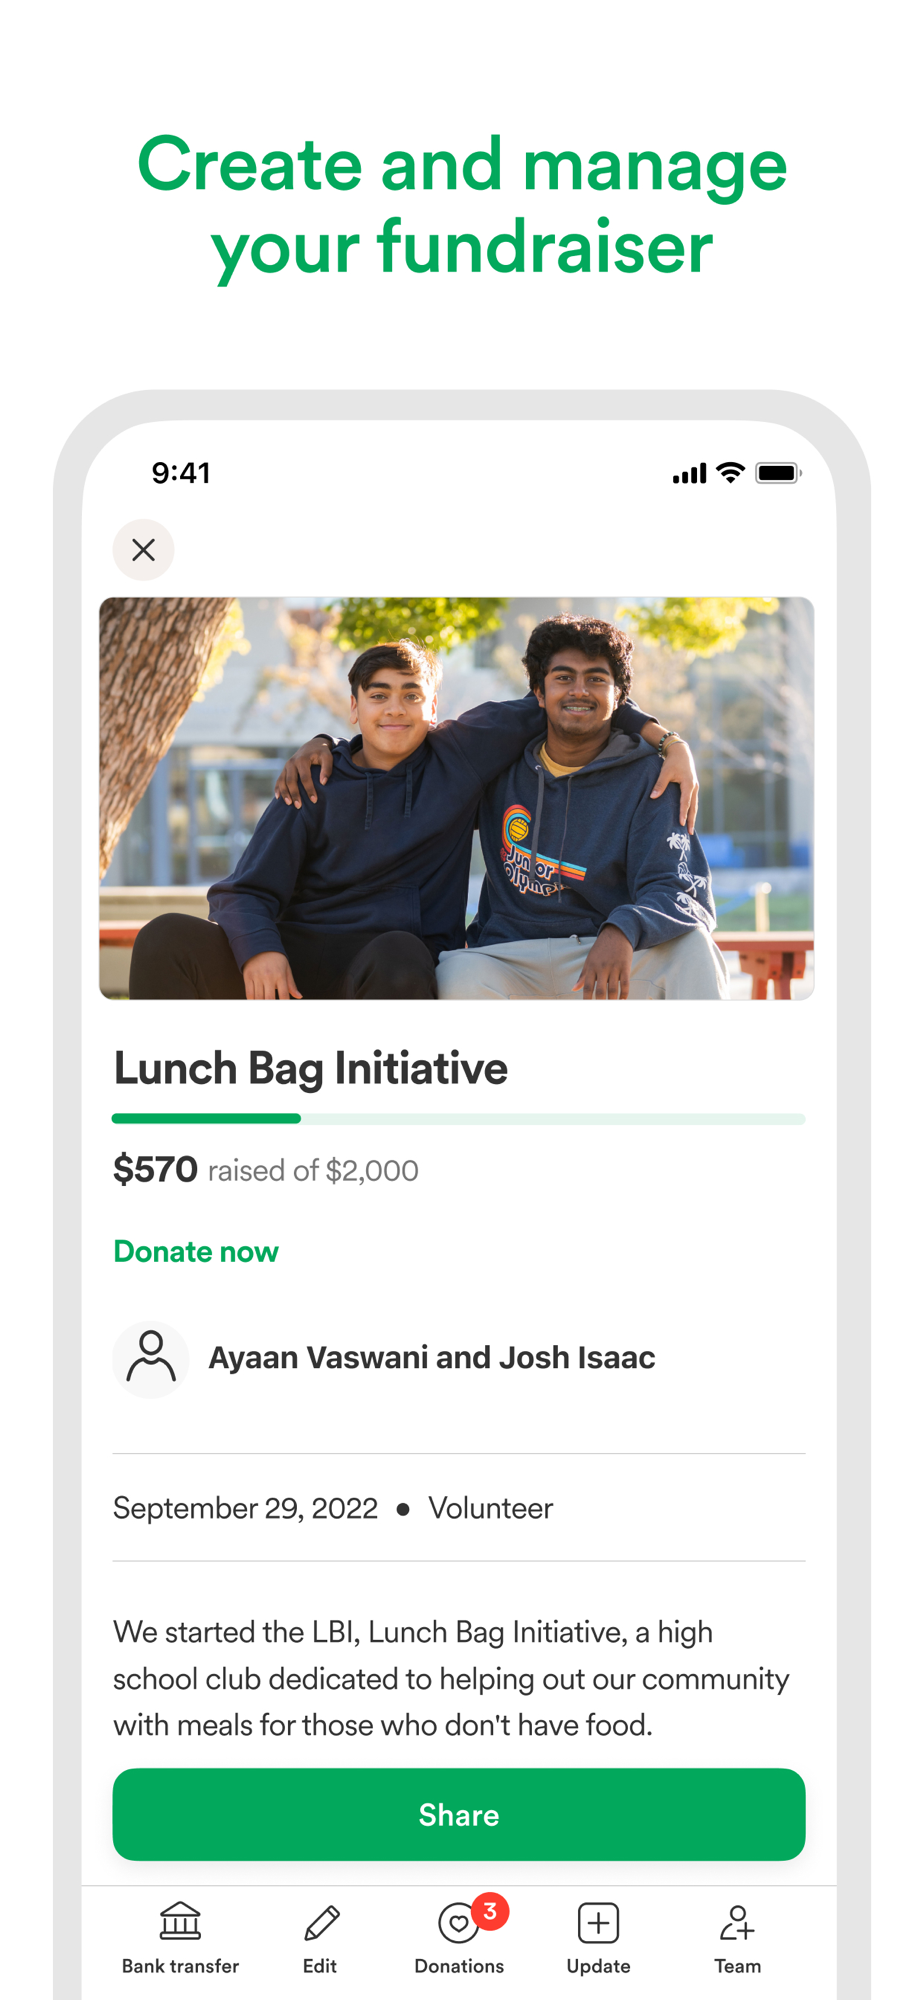
Task: Select the Donations tab label
Action: pos(459,1965)
